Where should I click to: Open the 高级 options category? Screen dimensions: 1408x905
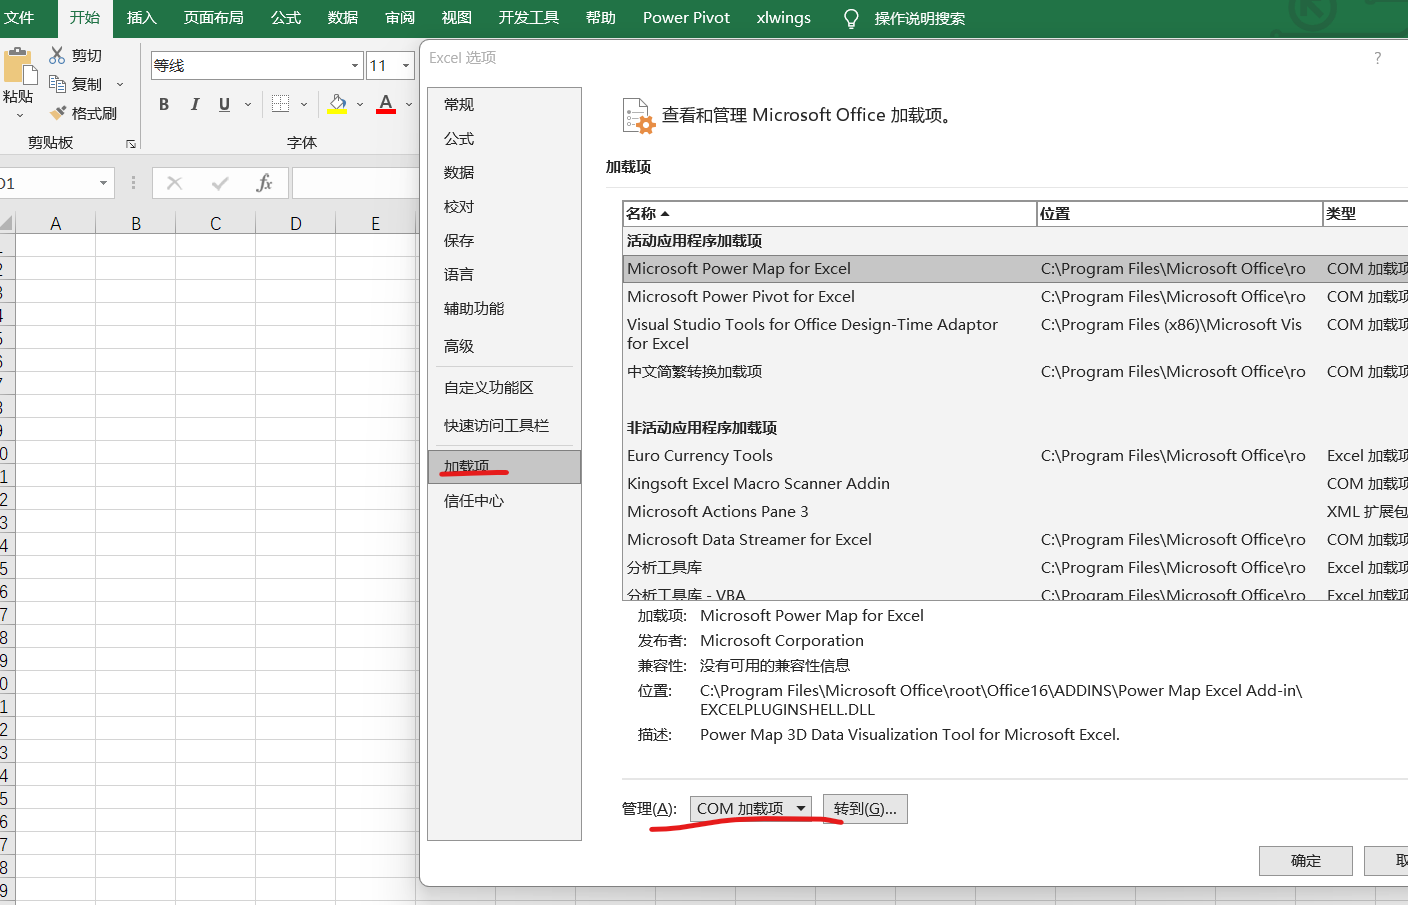pyautogui.click(x=504, y=347)
